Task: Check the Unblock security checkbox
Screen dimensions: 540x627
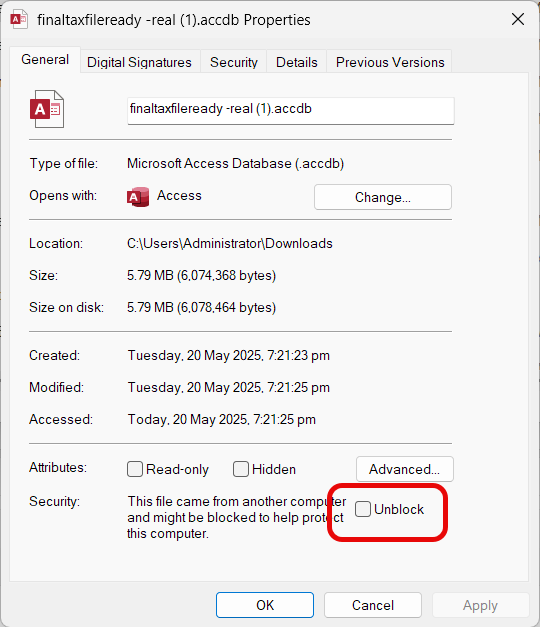Action: [x=363, y=509]
